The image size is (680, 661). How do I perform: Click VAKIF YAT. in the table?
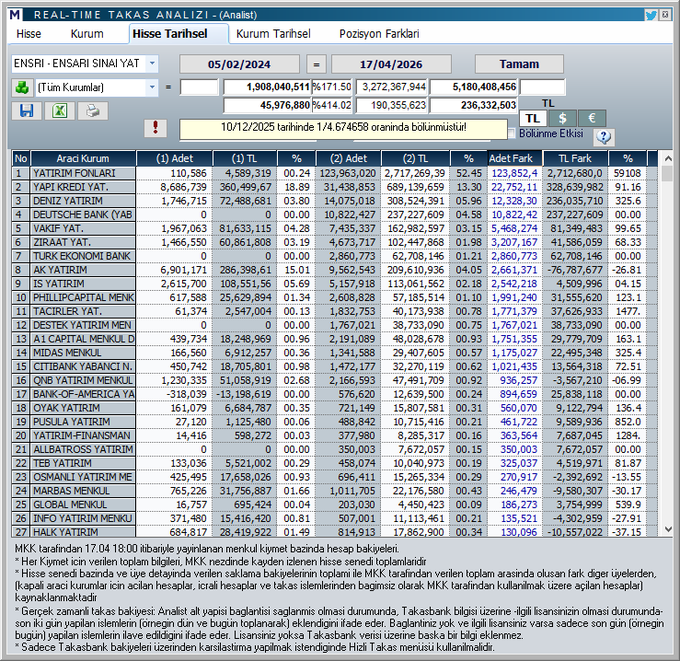59,229
